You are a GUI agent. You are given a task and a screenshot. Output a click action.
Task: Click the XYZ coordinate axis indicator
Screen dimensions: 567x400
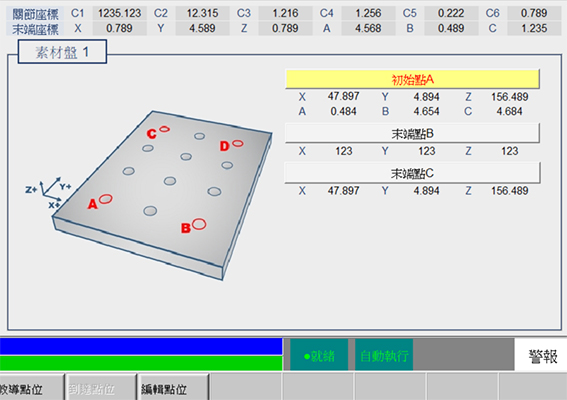click(49, 192)
